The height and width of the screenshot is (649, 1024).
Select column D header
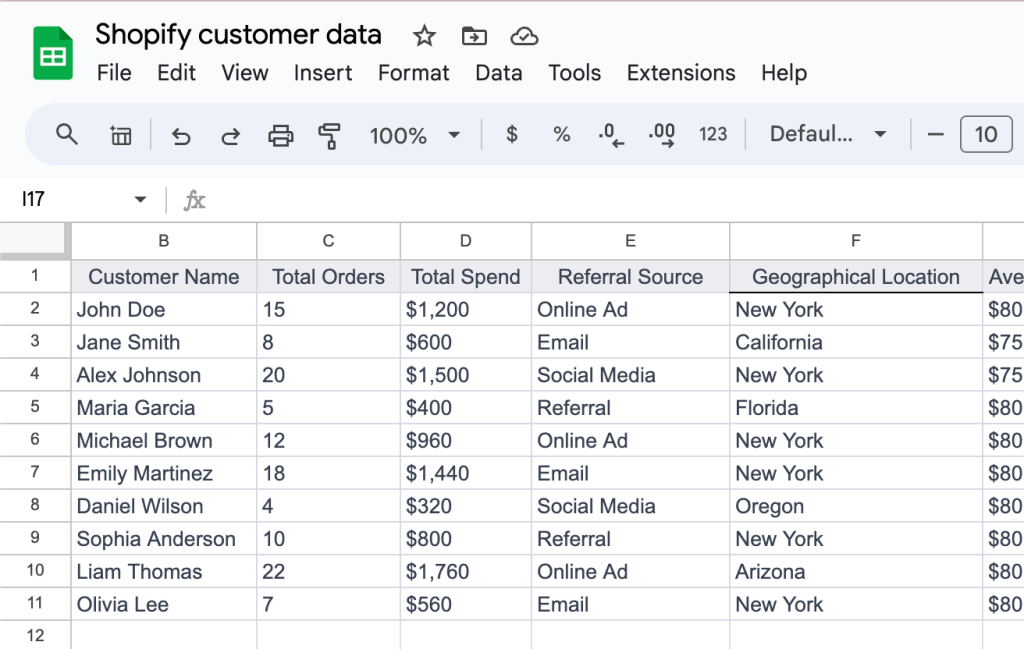[x=466, y=241]
